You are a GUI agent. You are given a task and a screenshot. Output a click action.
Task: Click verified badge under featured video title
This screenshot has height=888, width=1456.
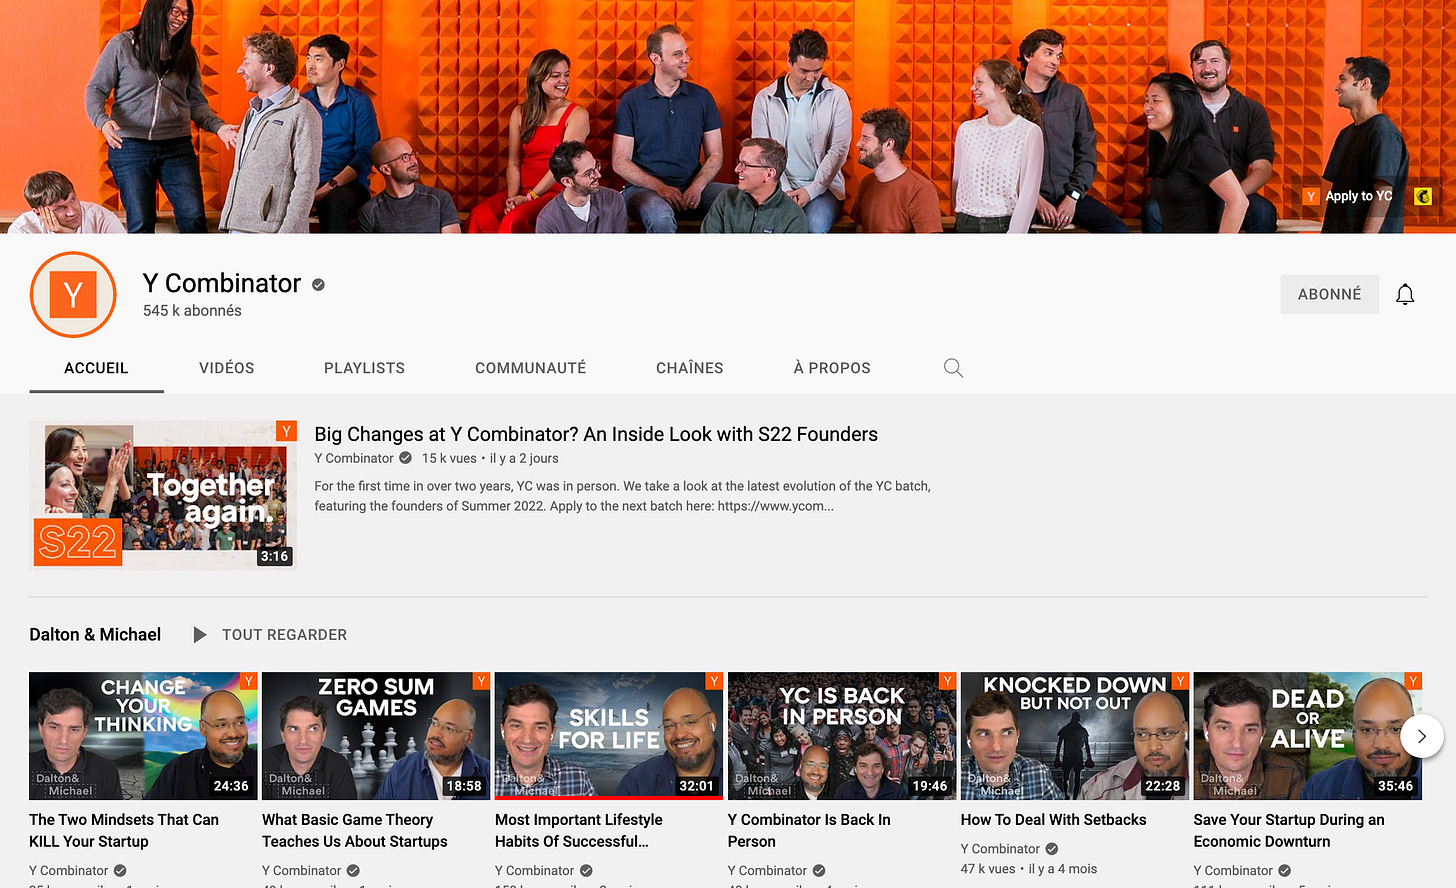(405, 458)
